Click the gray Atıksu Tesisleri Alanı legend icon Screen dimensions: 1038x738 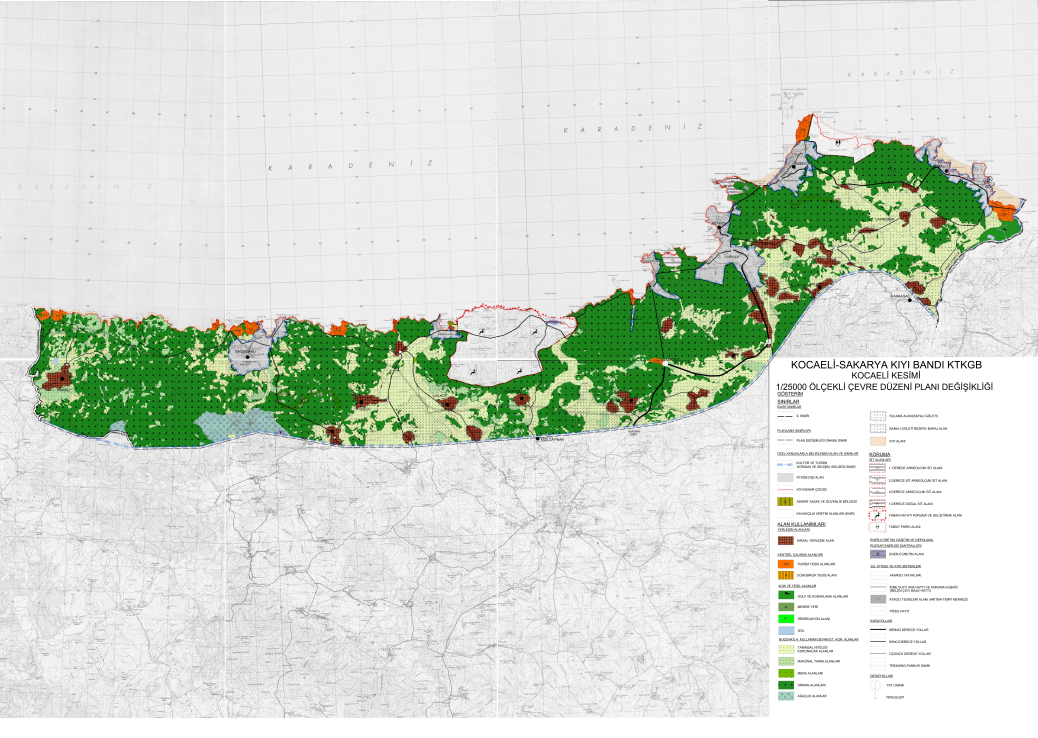[878, 599]
